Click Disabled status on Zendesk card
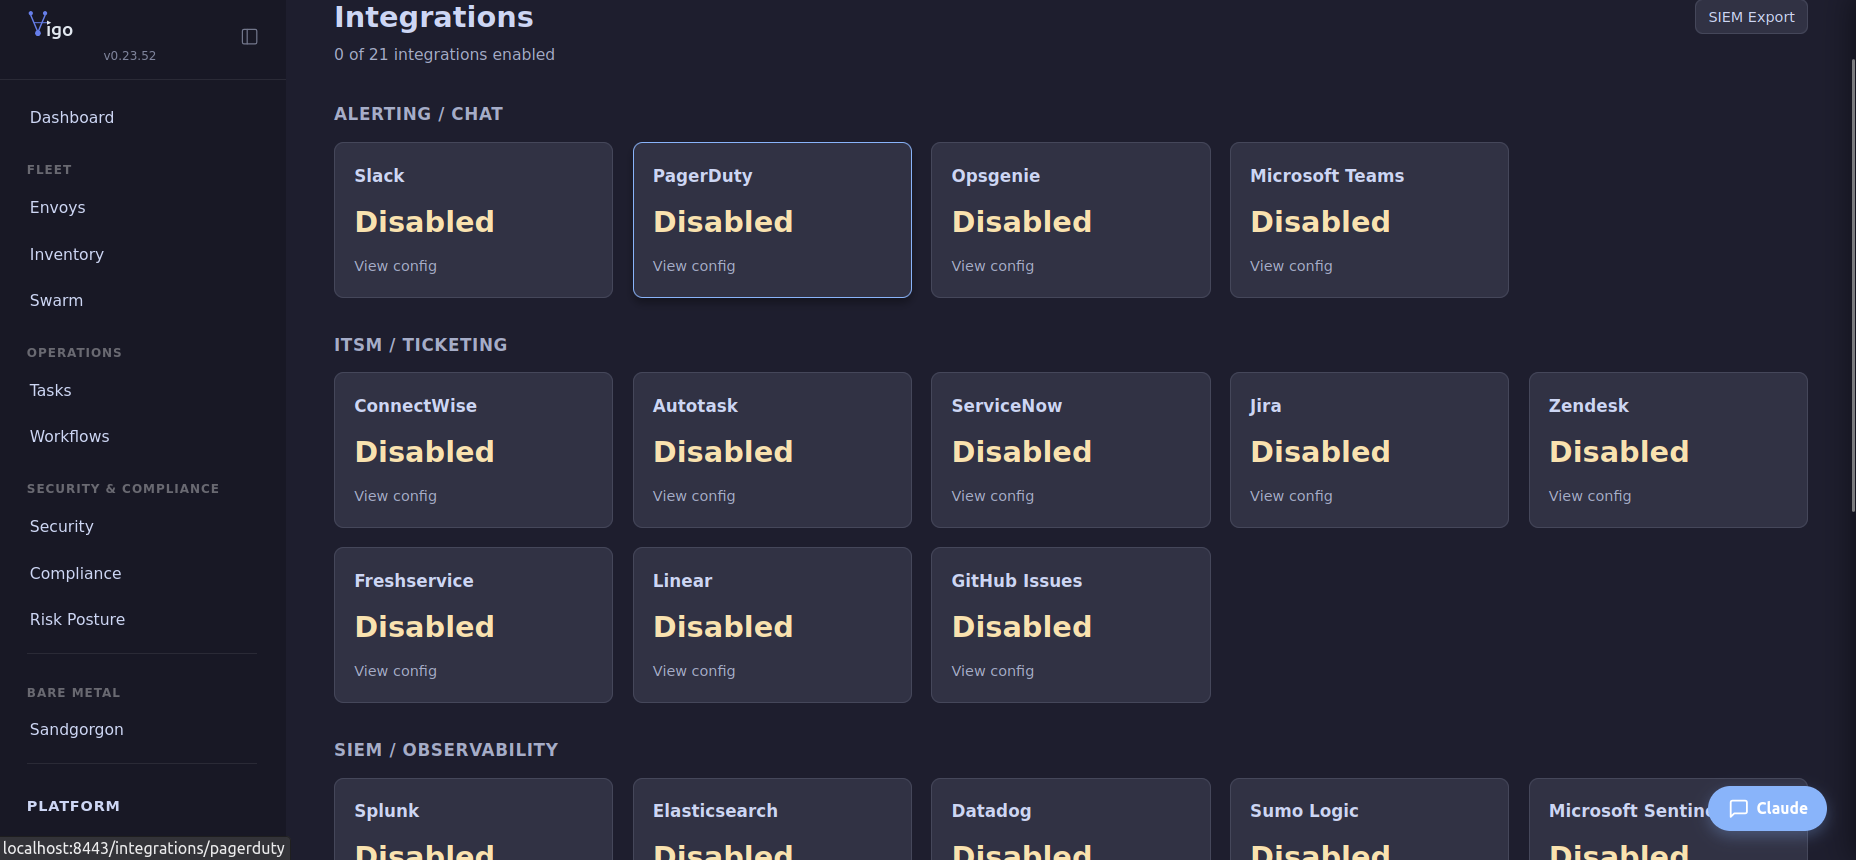1856x860 pixels. coord(1619,452)
